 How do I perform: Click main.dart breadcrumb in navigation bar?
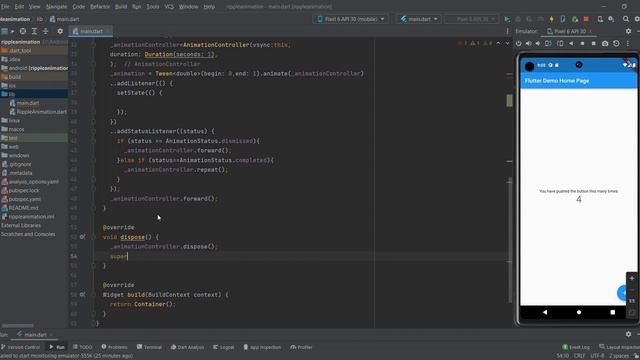tap(64, 19)
